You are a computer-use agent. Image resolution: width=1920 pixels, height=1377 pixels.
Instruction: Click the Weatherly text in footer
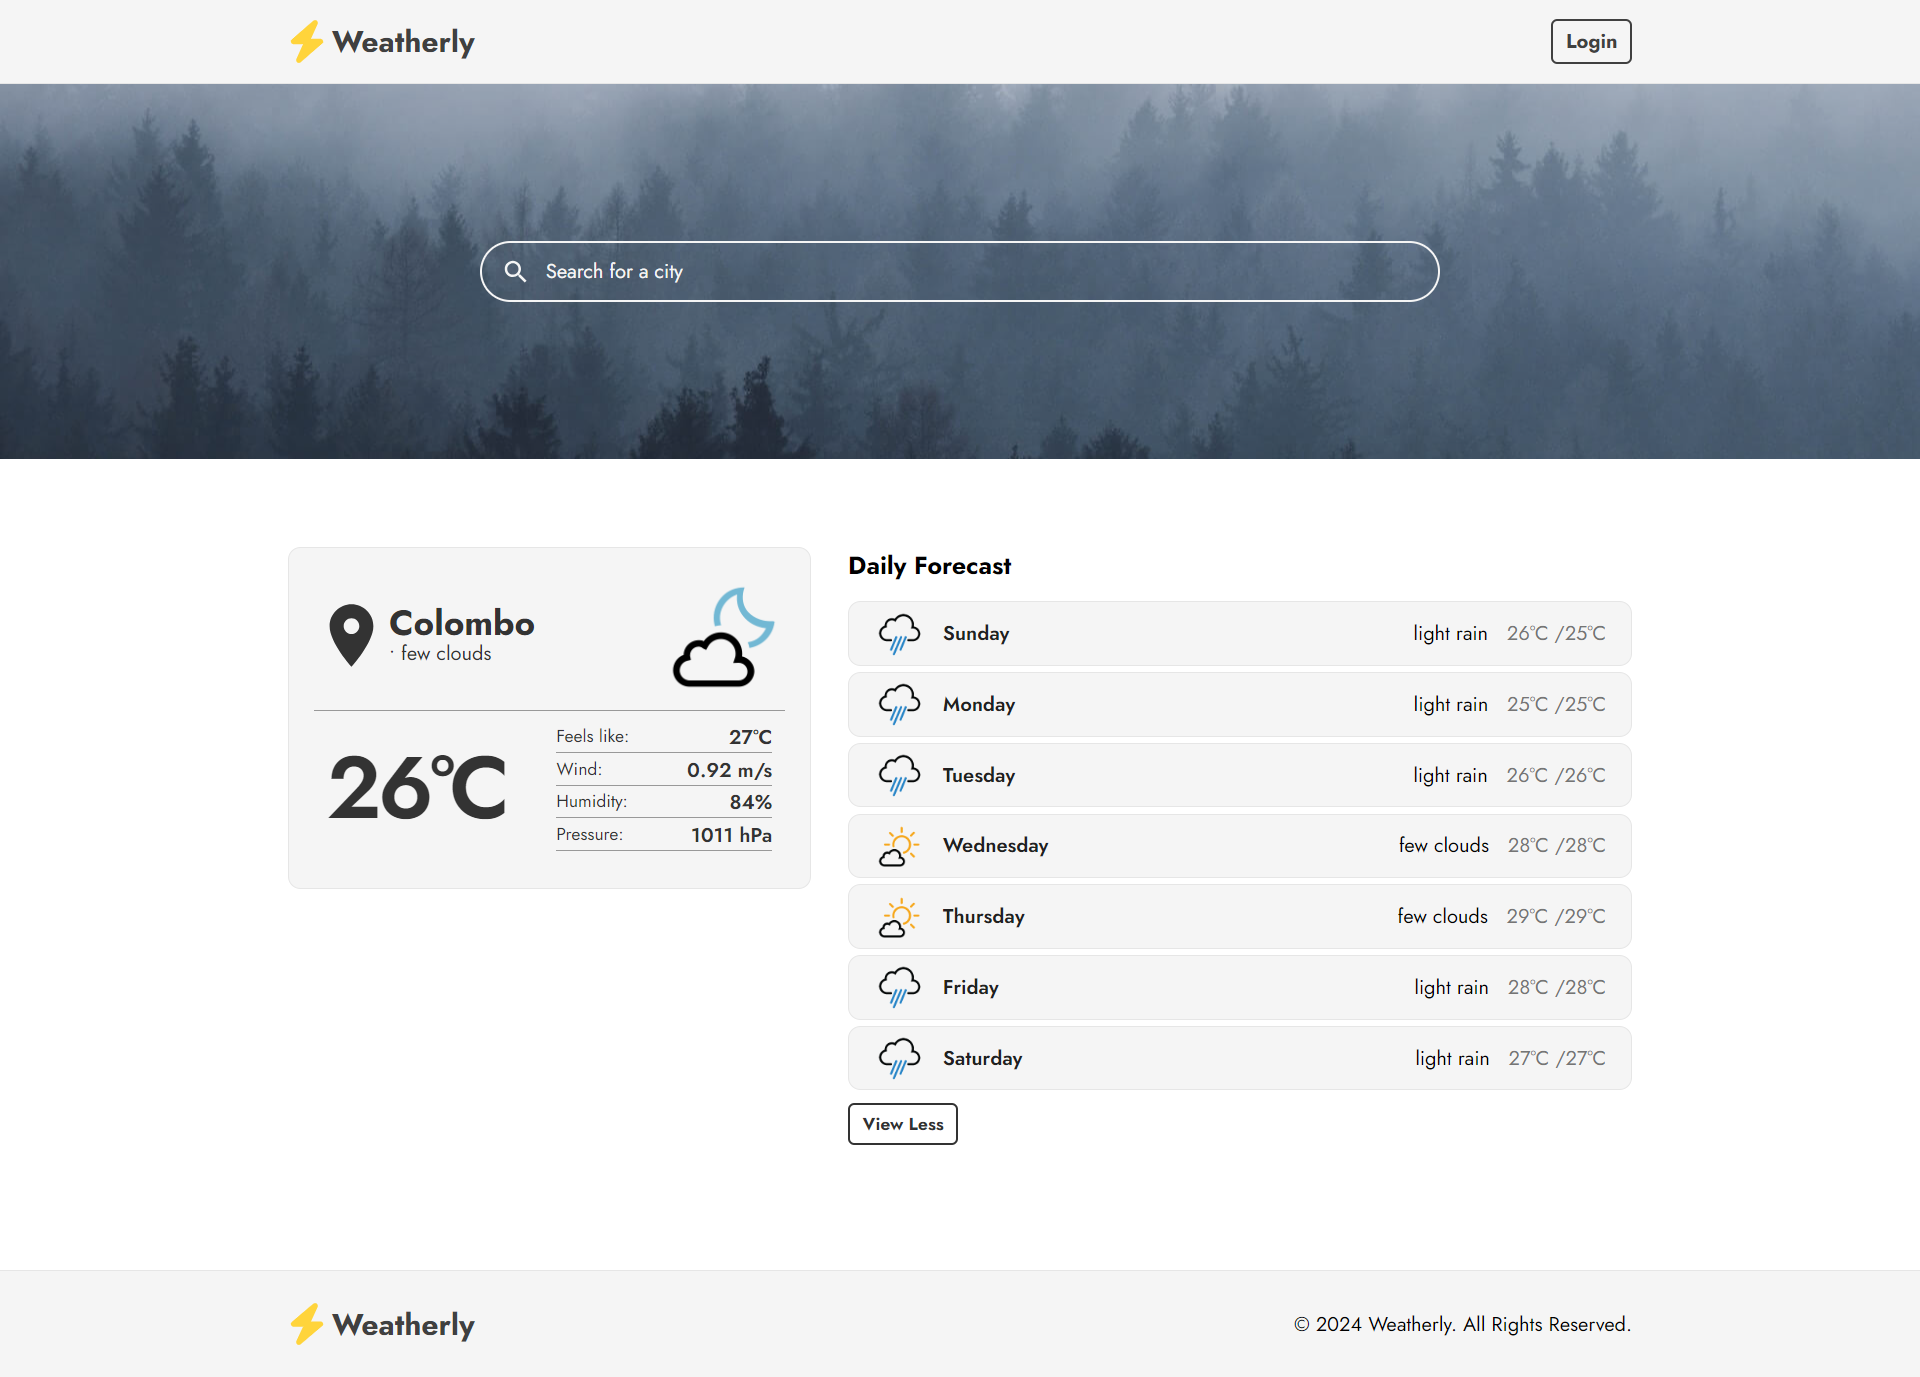[403, 1324]
